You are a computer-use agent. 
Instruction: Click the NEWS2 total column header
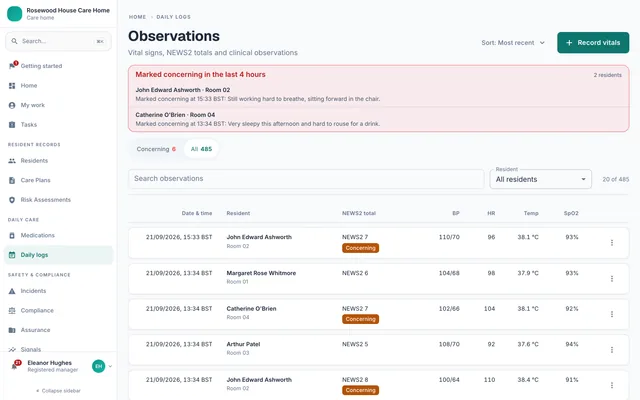[x=359, y=213]
